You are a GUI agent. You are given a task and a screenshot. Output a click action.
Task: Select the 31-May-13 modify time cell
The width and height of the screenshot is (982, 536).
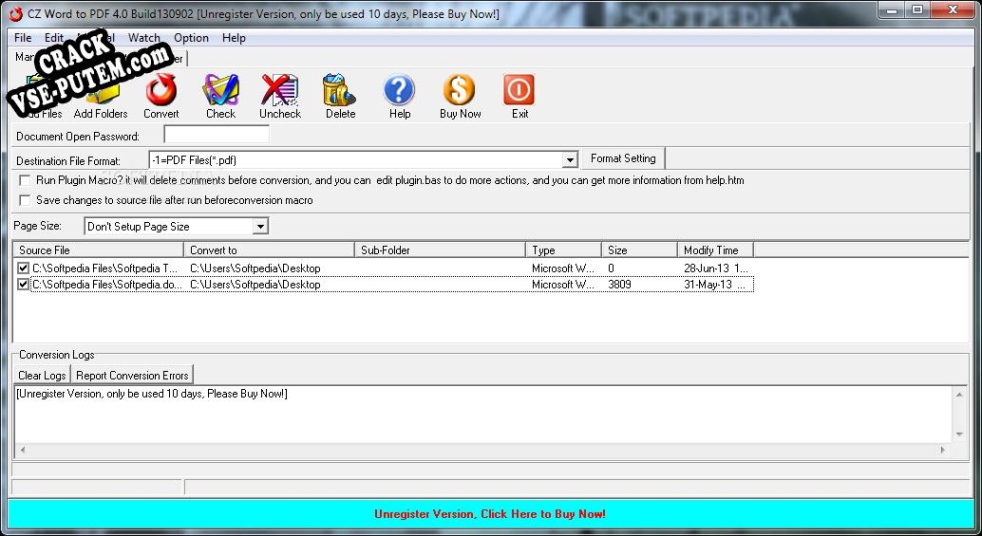pyautogui.click(x=715, y=284)
